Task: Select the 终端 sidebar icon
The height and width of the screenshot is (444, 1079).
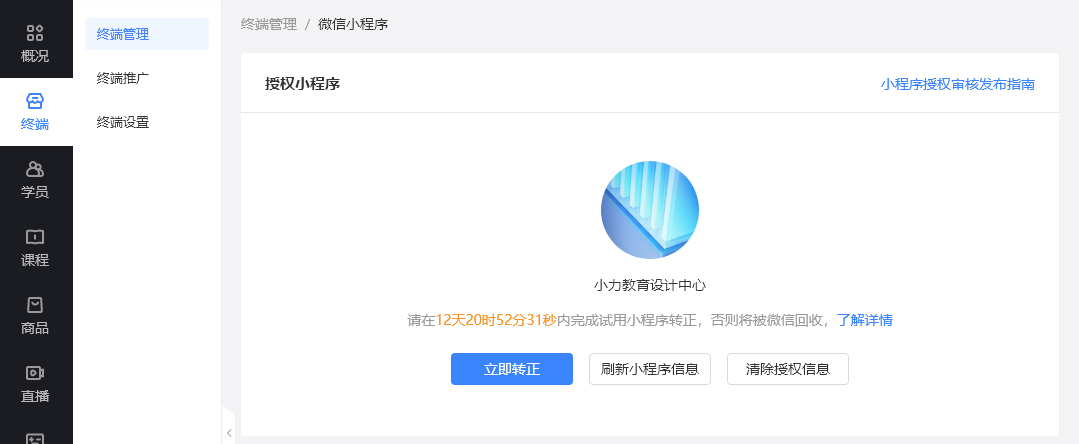Action: click(x=35, y=112)
